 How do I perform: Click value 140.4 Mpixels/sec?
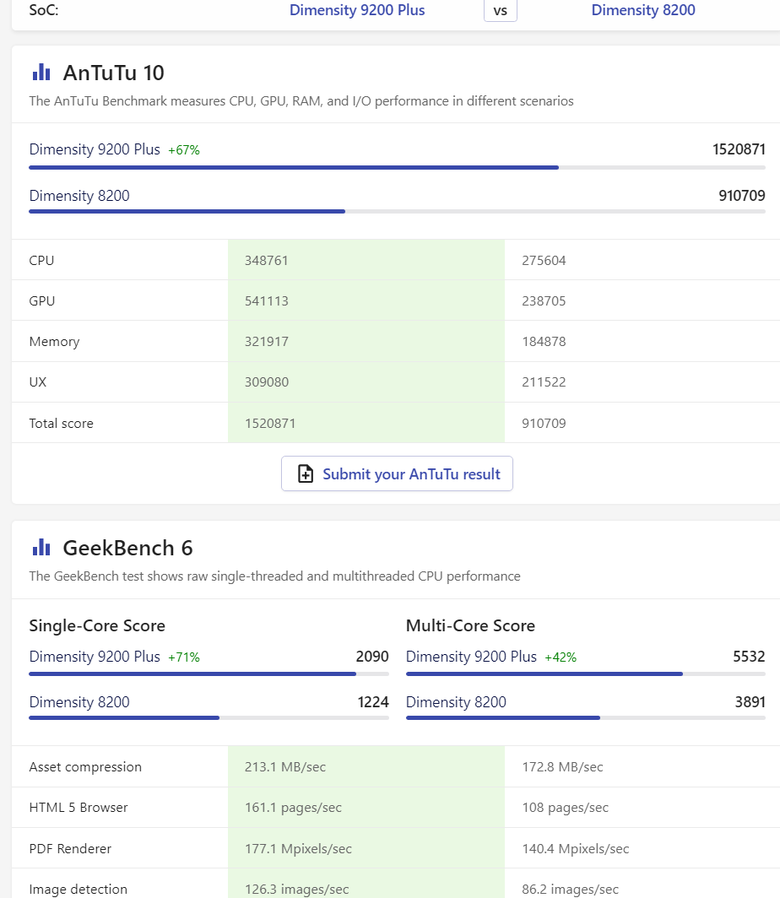576,849
